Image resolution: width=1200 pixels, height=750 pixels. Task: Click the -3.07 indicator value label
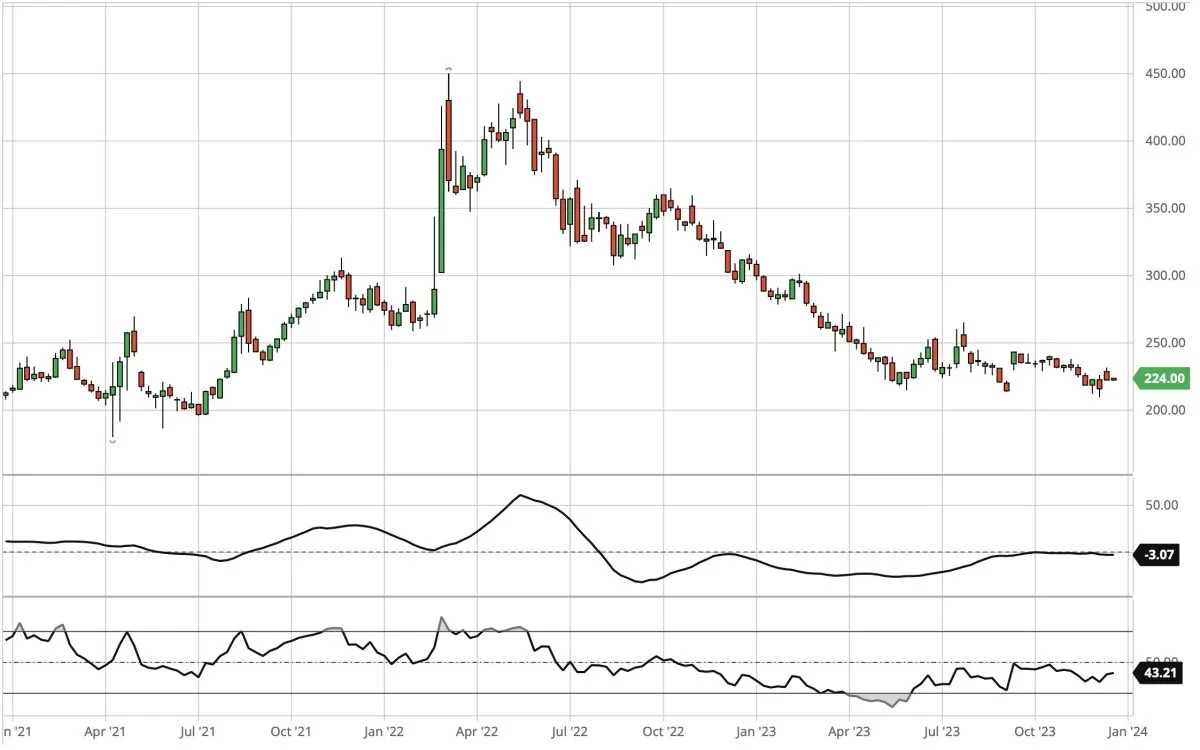[x=1159, y=554]
